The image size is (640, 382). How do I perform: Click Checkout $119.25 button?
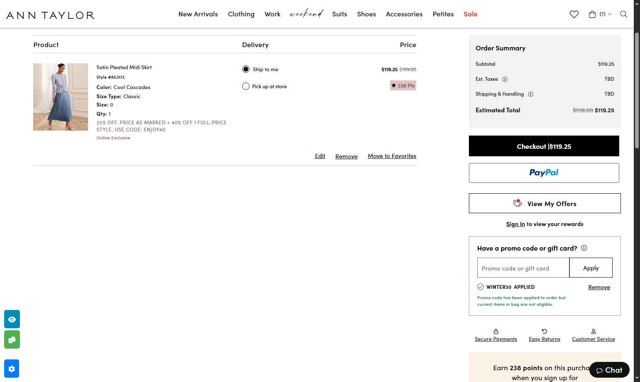click(x=544, y=146)
